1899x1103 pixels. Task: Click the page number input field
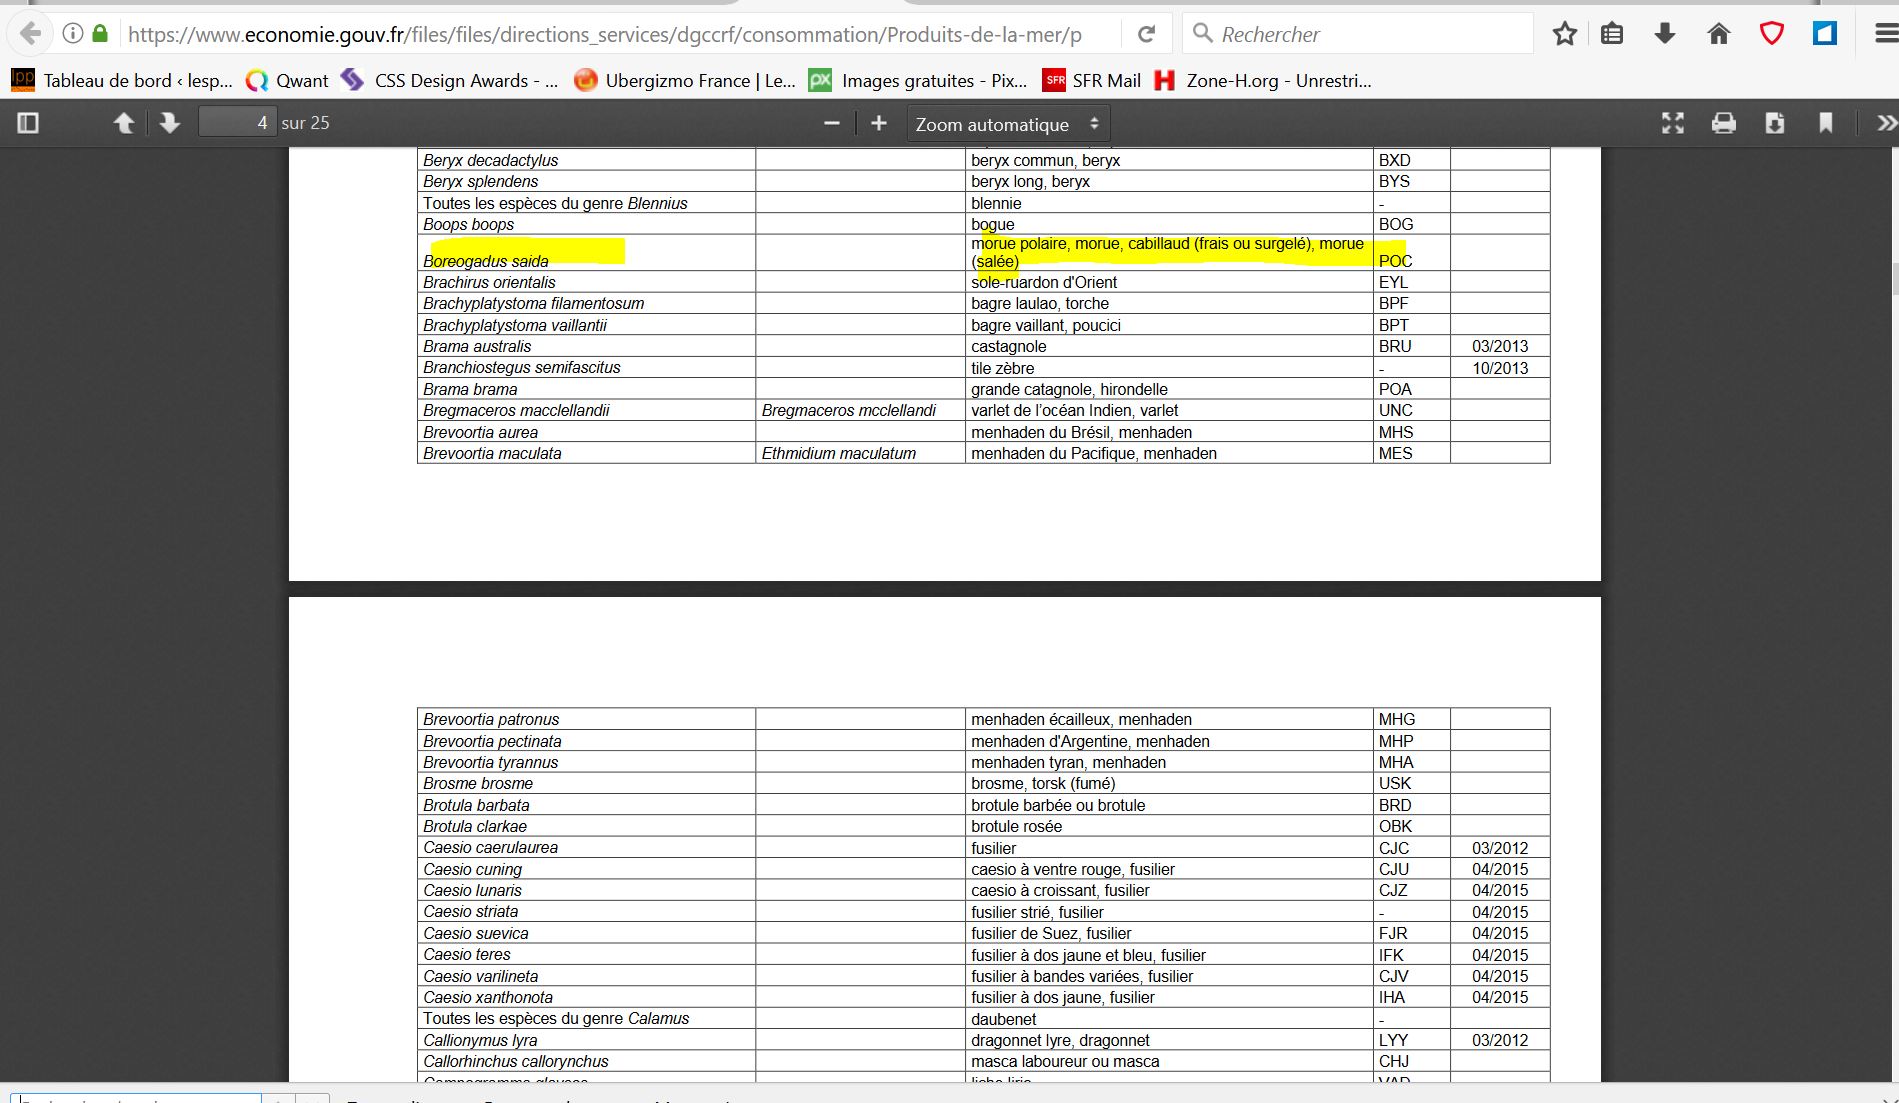pyautogui.click(x=237, y=123)
